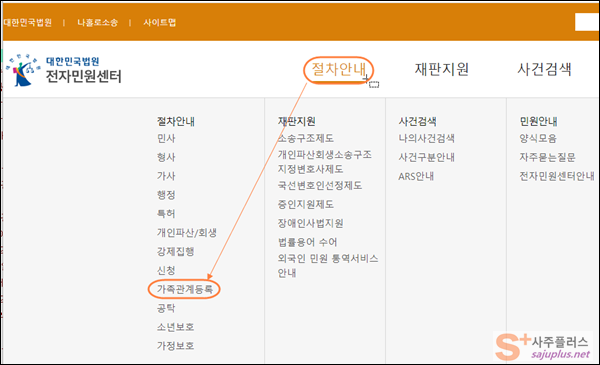Click the 민원안내 submenu heading
Viewport: 600px width, 365px height.
pos(538,121)
